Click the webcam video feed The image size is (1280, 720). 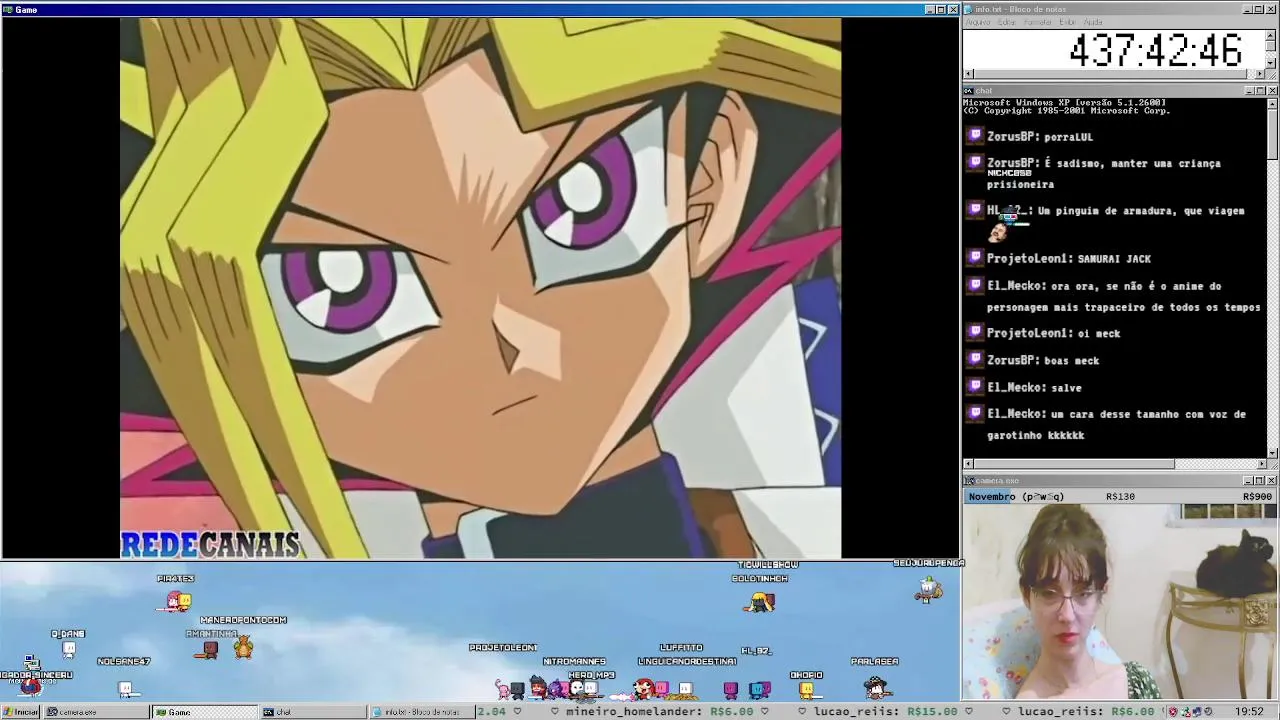tap(1120, 601)
